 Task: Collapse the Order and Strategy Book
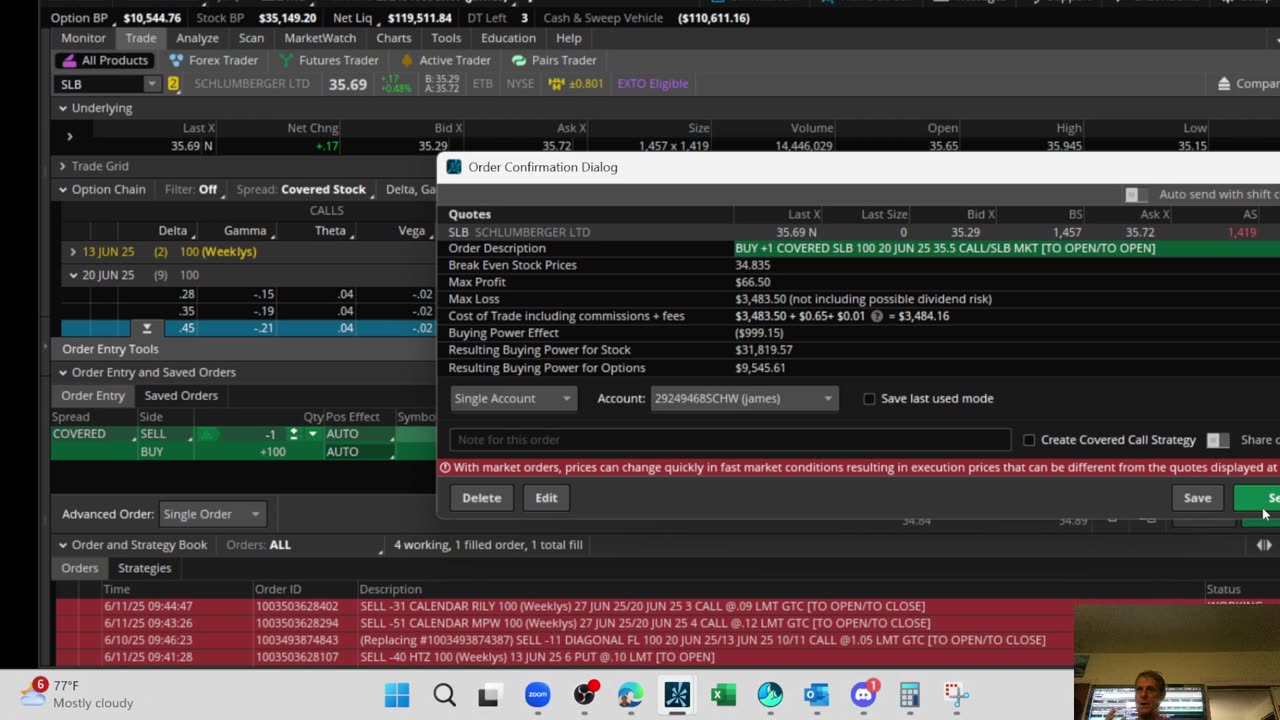(x=63, y=545)
